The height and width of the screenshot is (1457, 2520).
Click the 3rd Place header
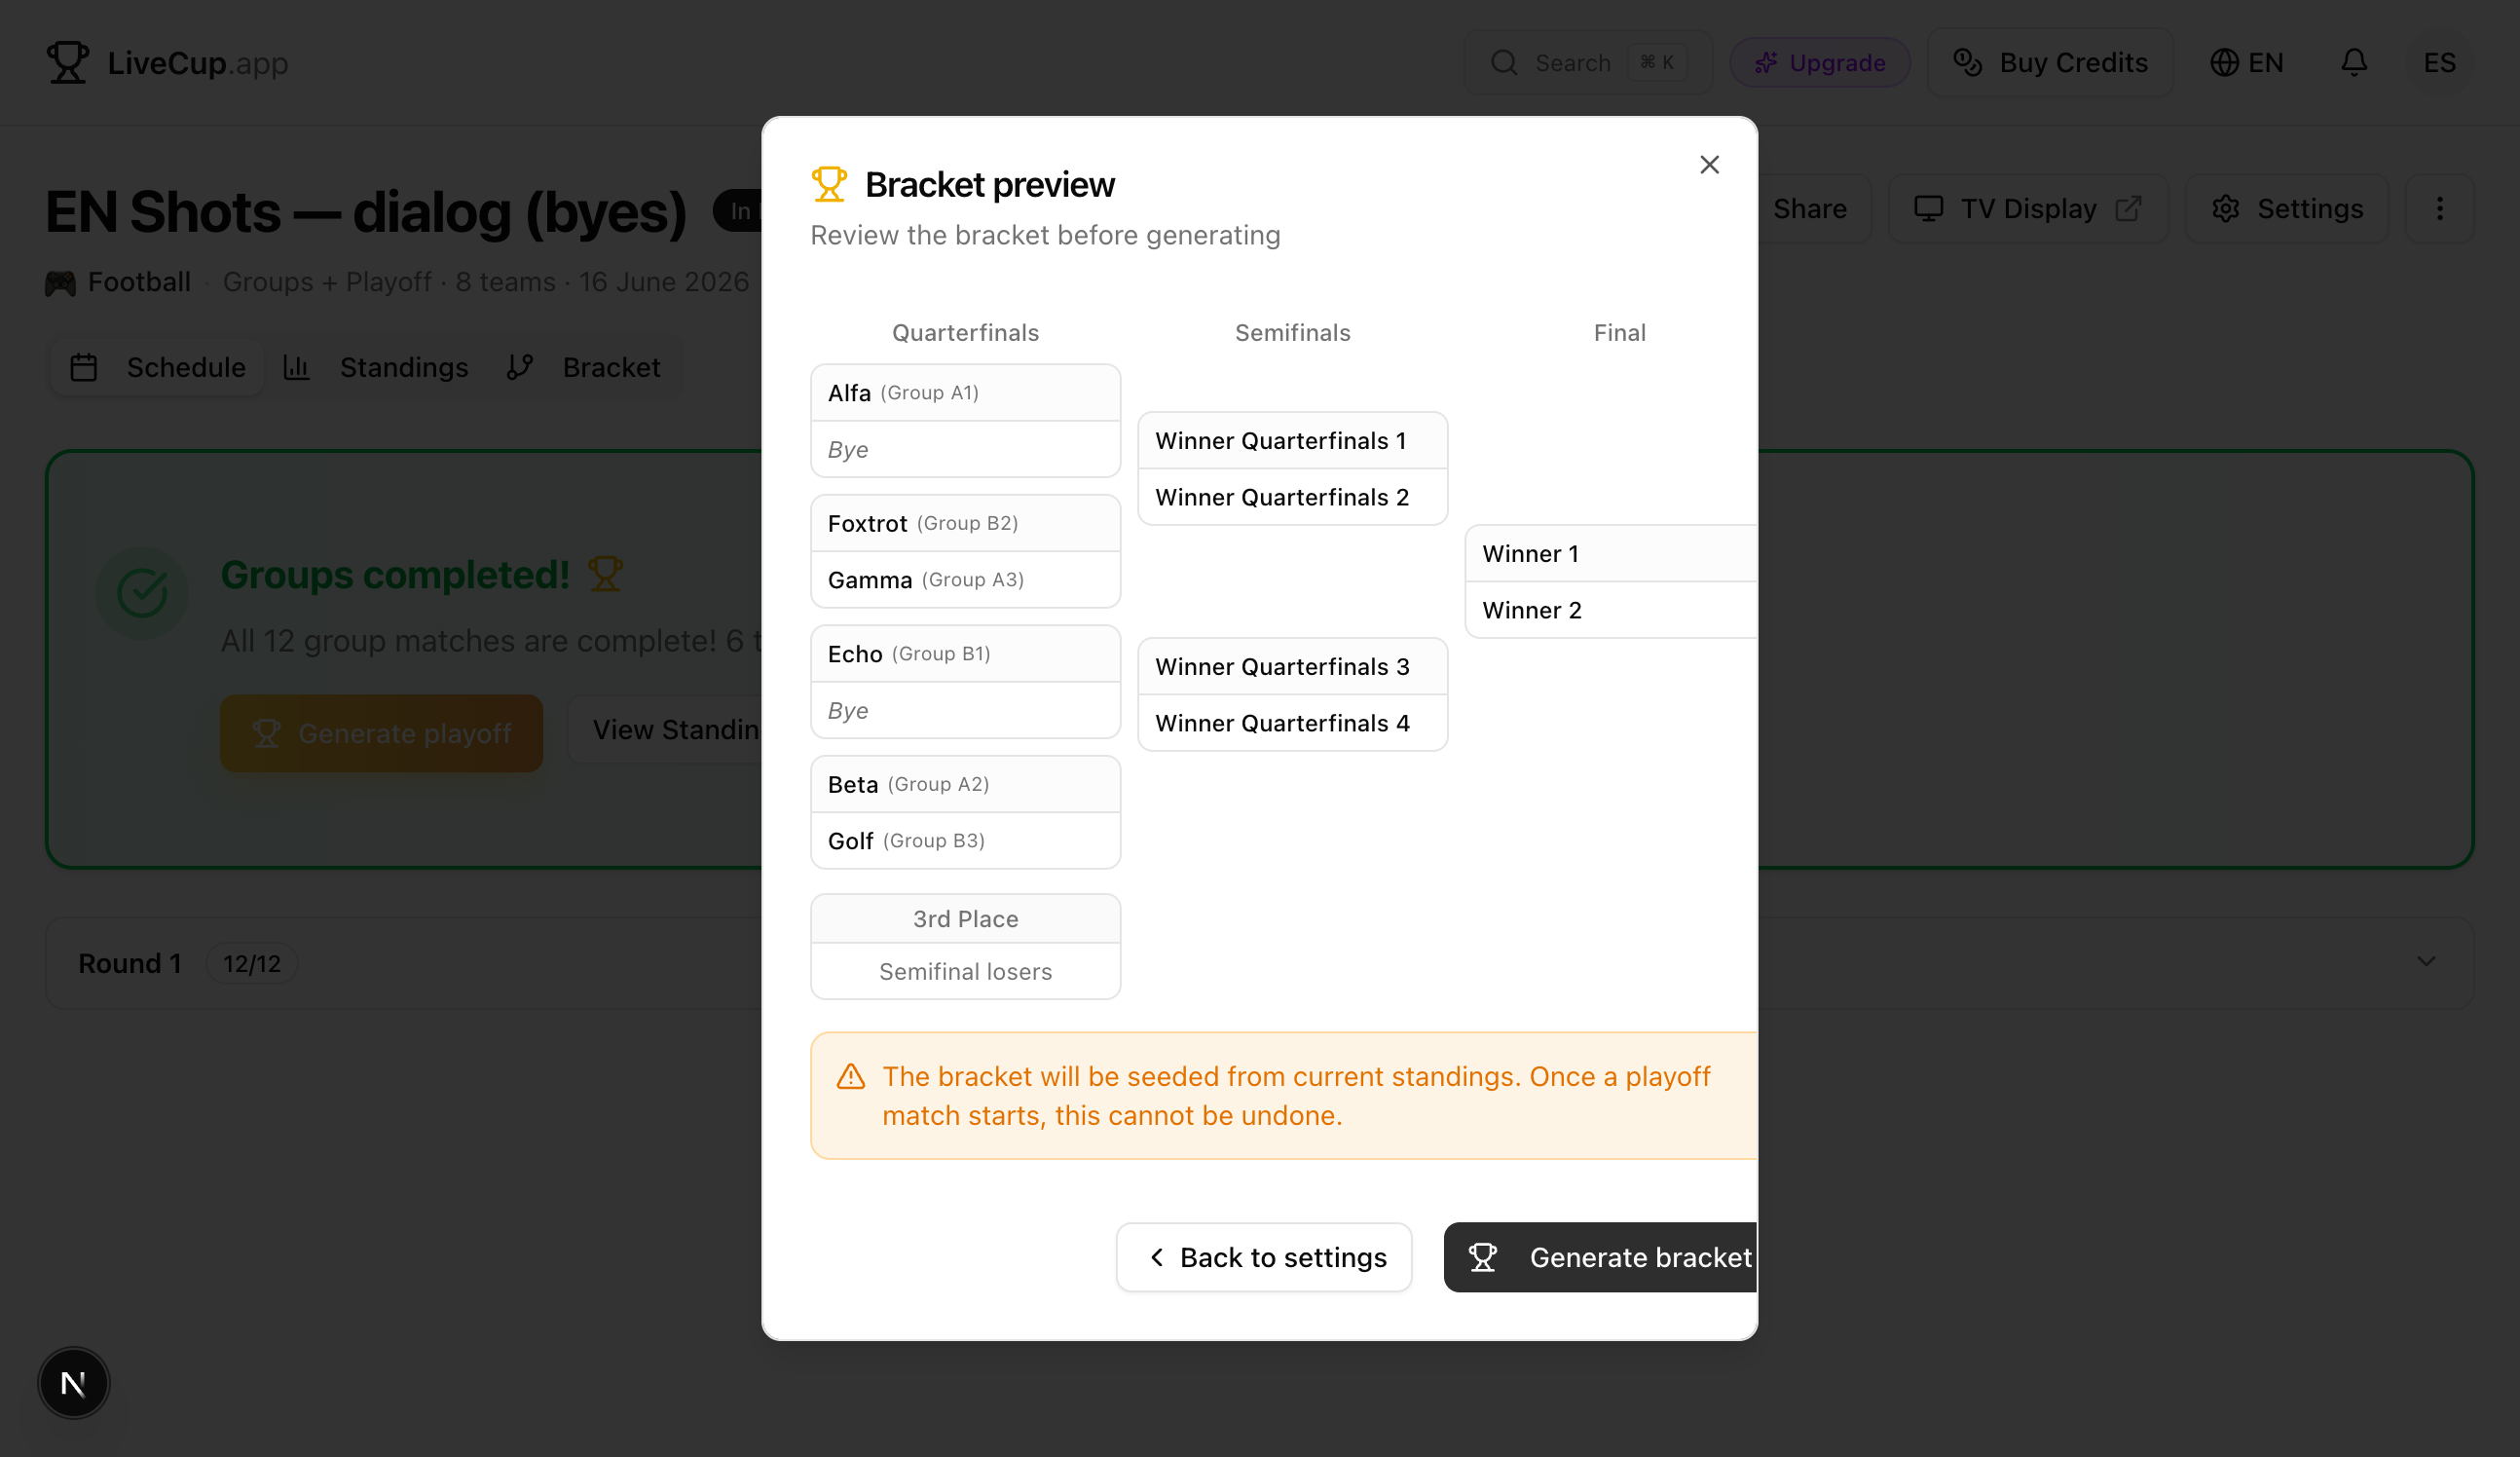point(965,919)
